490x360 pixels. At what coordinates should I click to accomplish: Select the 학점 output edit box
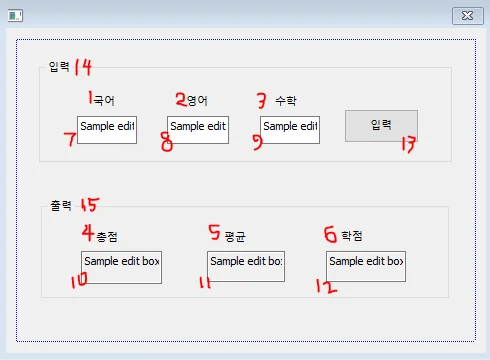pos(366,266)
